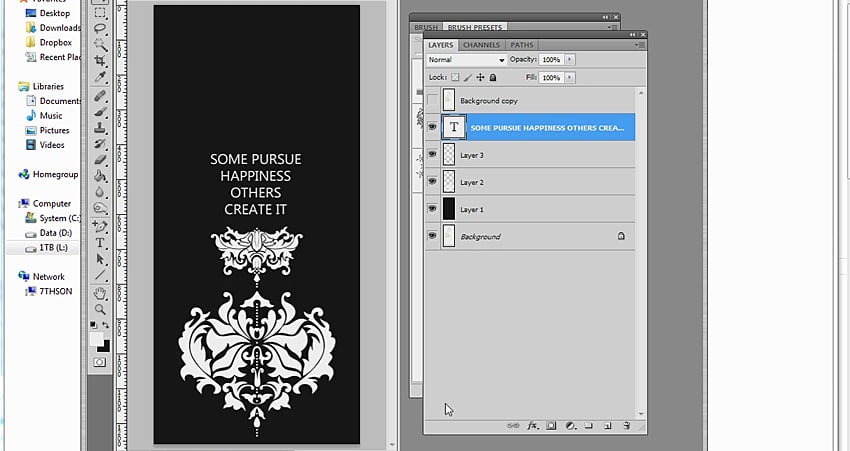Viewport: 850px width, 451px height.
Task: Click the Fill 100% field
Action: pos(552,78)
